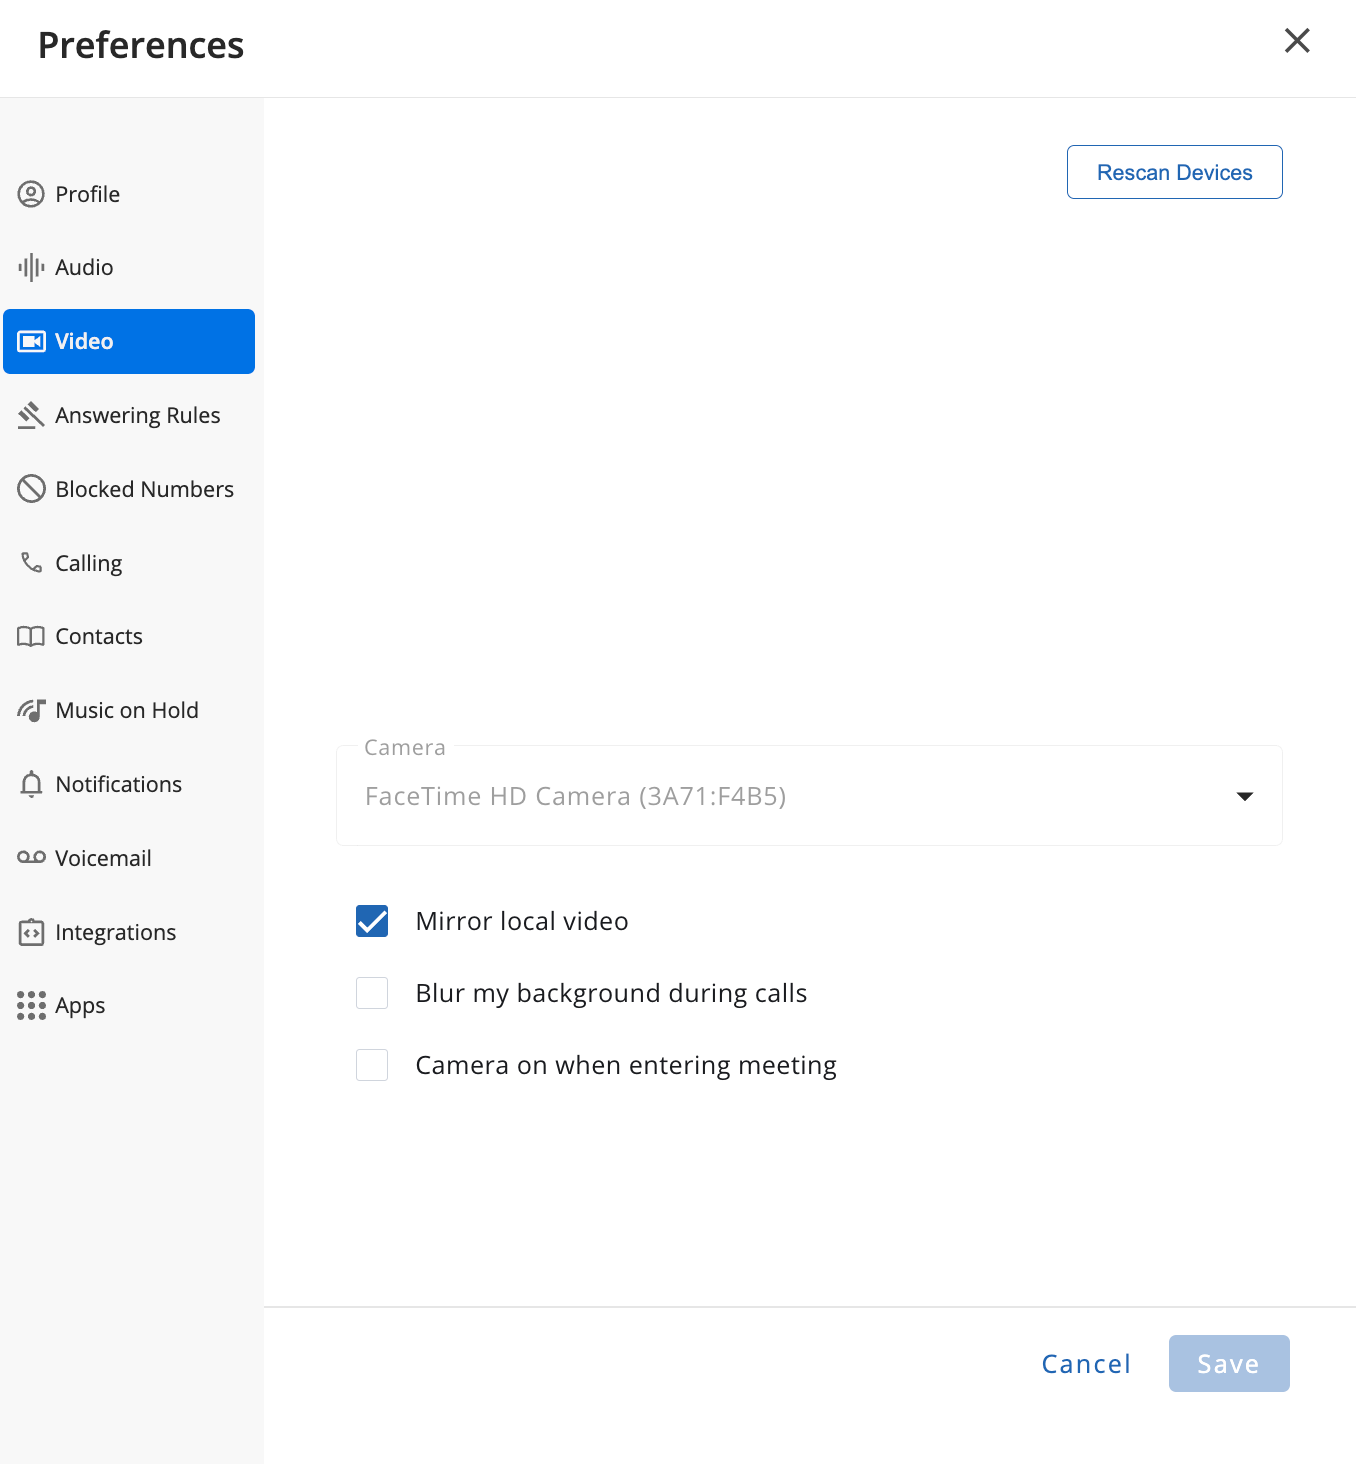Go to Answering Rules settings
The width and height of the screenshot is (1356, 1464).
(x=129, y=415)
